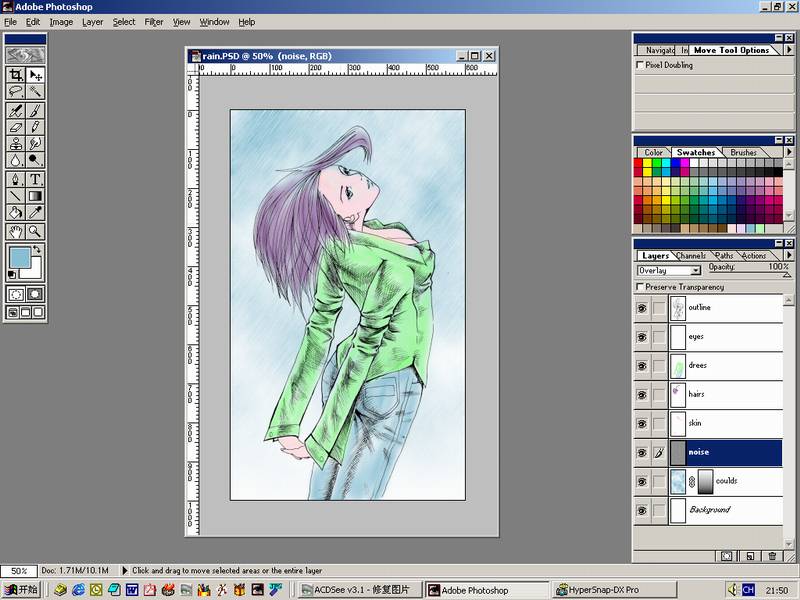Select the Magic Wand tool
The width and height of the screenshot is (800, 600).
[x=35, y=92]
